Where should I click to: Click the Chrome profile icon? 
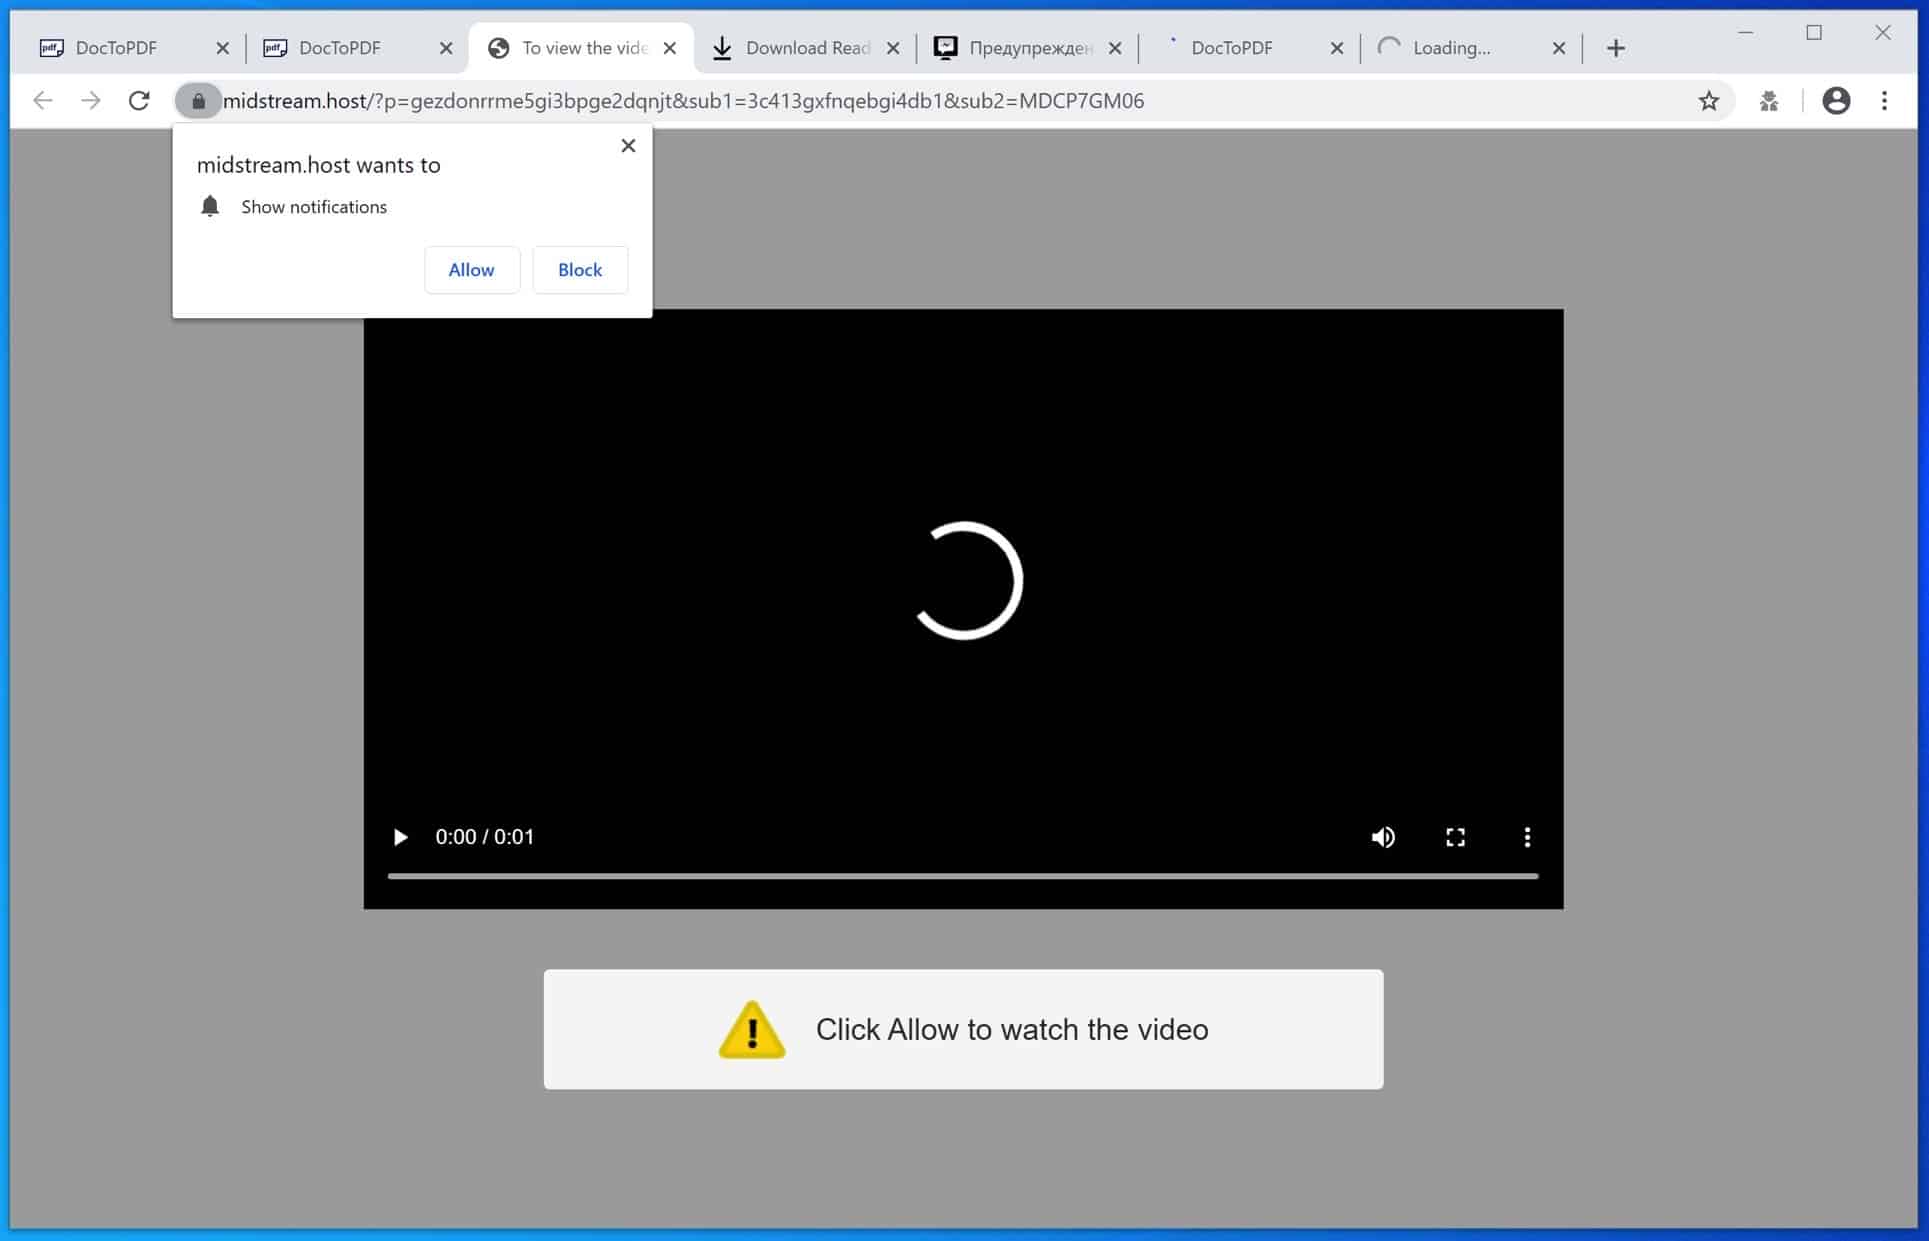pyautogui.click(x=1835, y=100)
